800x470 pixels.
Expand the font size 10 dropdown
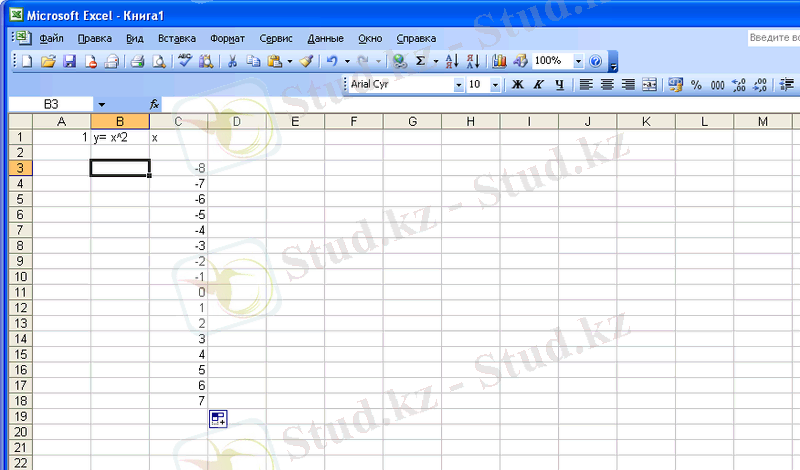496,85
